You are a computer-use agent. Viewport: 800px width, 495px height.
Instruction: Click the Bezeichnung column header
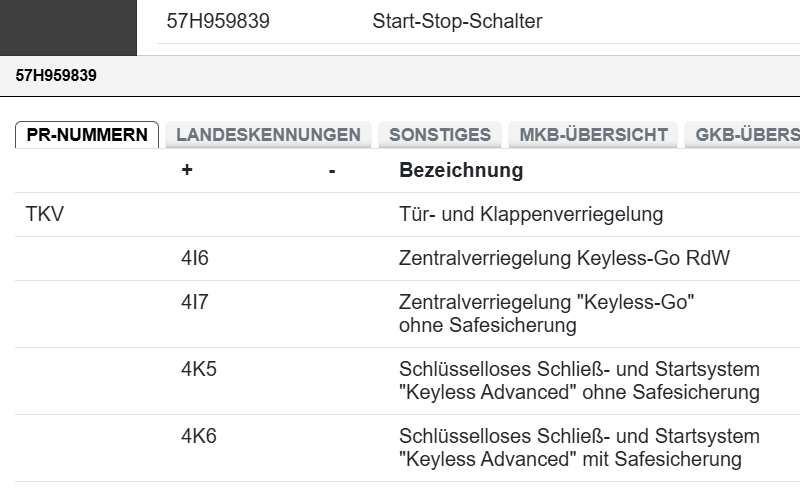click(x=461, y=170)
